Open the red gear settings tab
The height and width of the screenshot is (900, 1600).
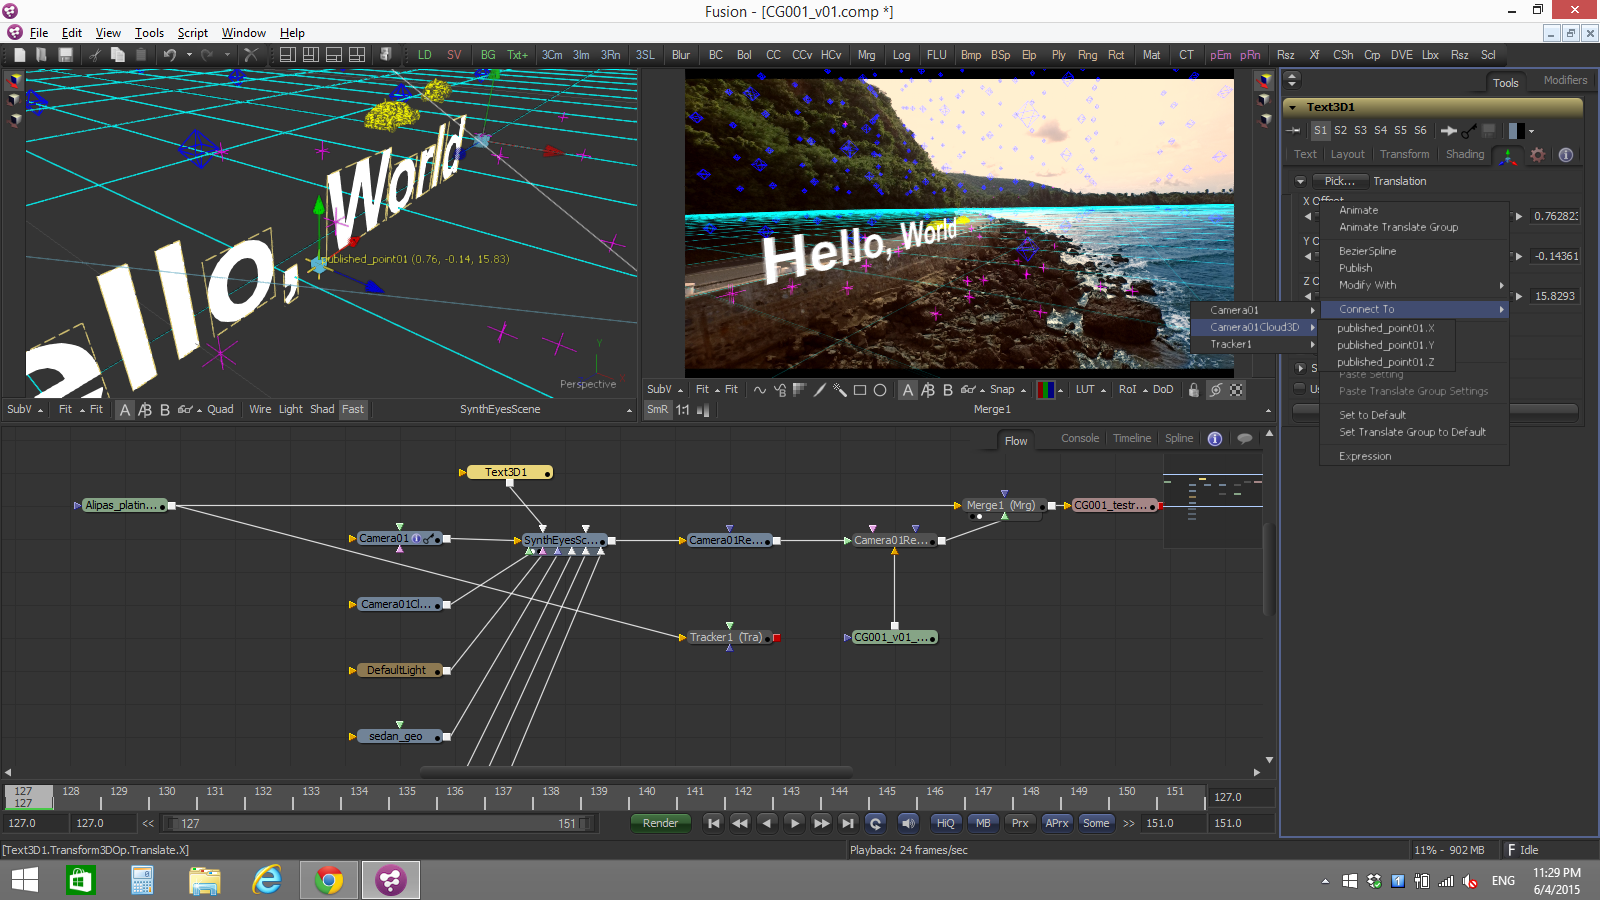1538,155
